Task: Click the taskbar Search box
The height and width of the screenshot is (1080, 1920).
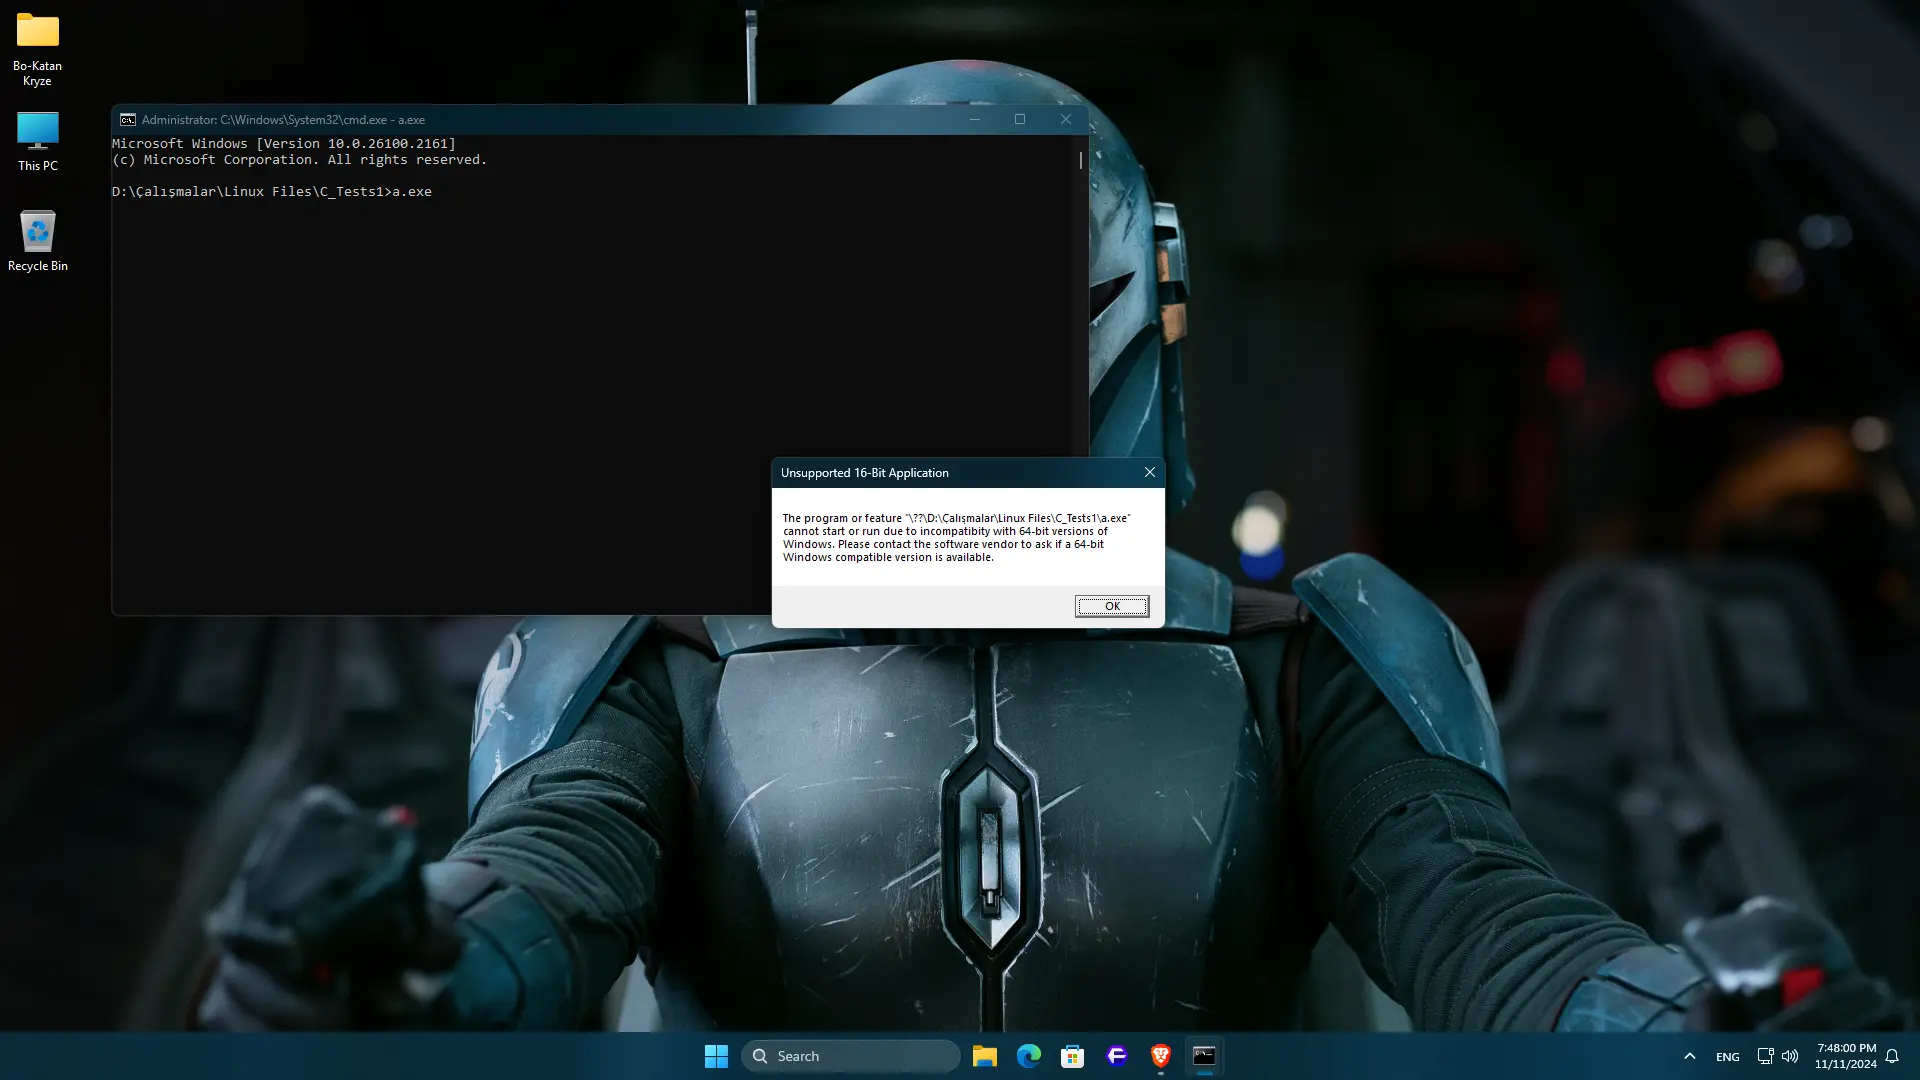Action: (x=850, y=1056)
